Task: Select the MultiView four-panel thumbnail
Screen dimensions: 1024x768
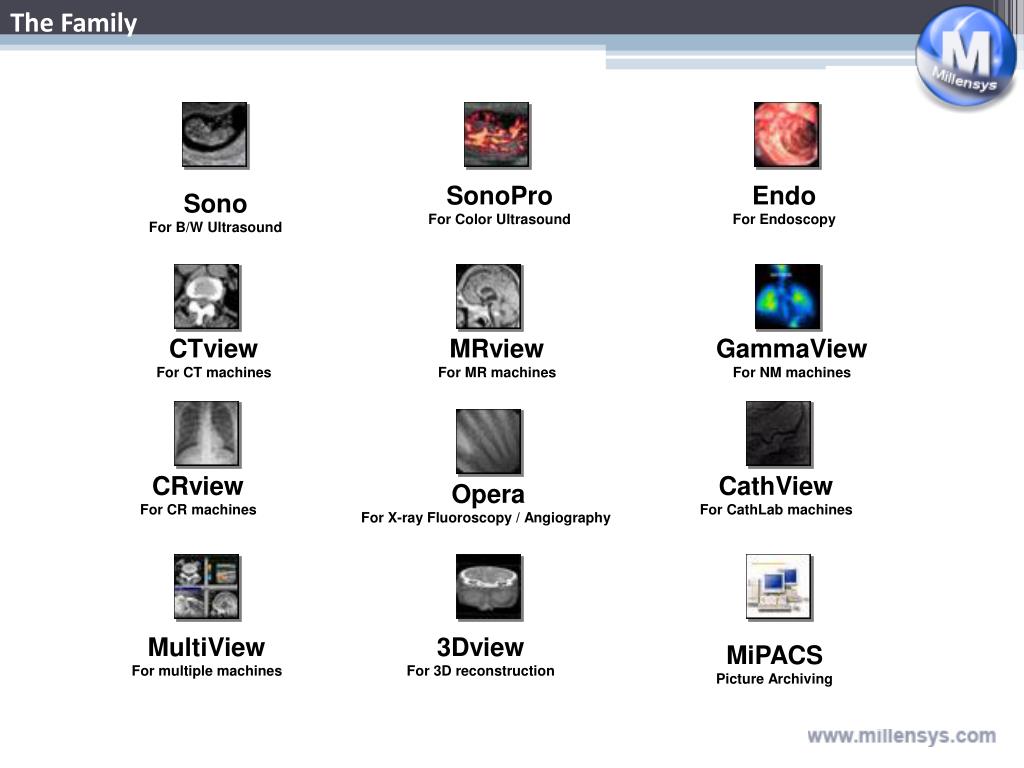Action: tap(207, 586)
